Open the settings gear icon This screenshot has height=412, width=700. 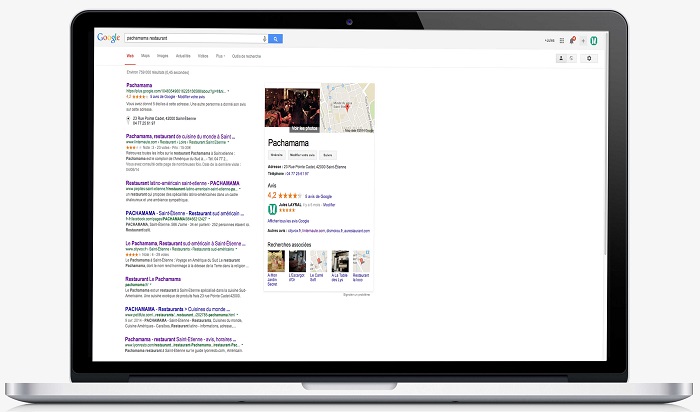(589, 58)
